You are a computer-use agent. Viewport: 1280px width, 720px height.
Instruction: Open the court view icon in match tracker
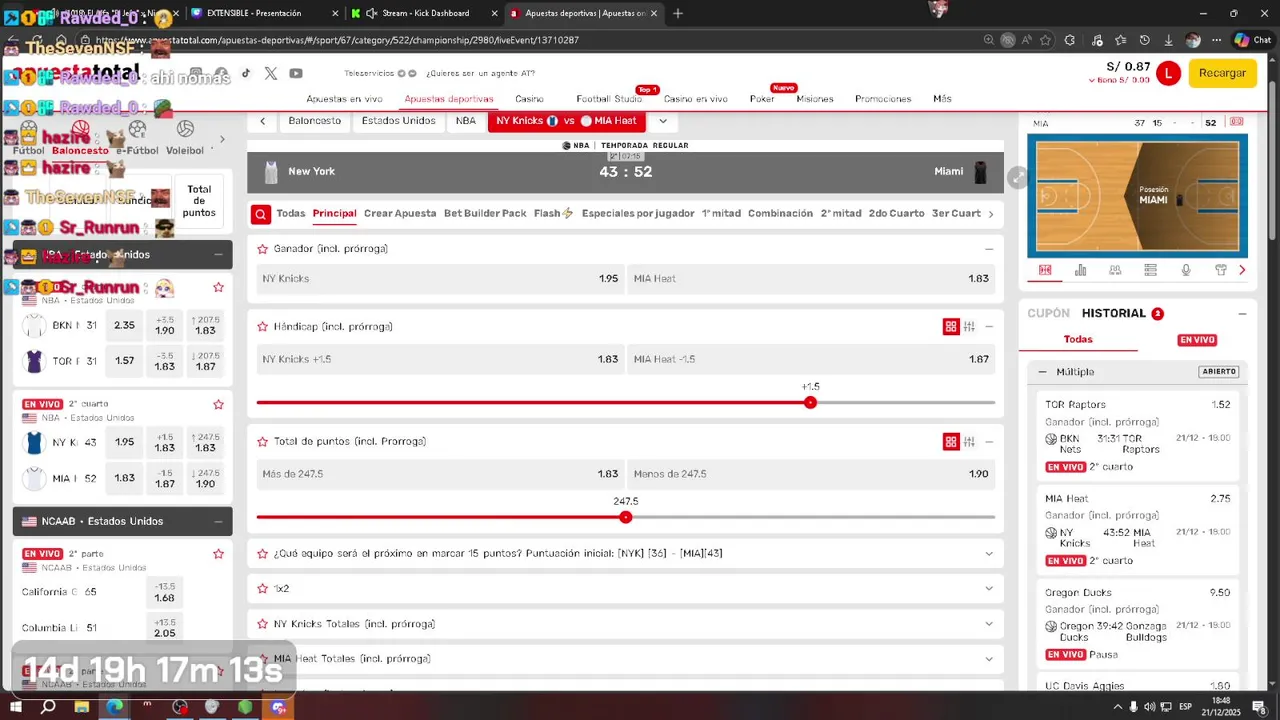click(x=1045, y=270)
